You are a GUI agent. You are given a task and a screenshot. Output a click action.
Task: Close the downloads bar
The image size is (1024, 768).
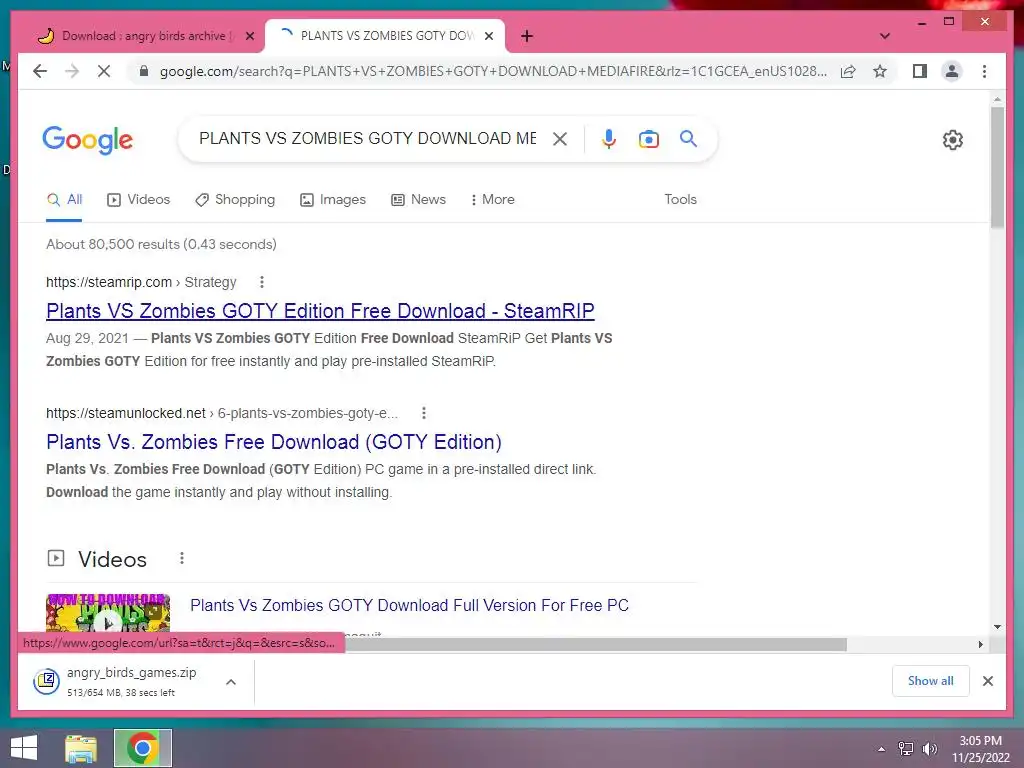tap(987, 681)
